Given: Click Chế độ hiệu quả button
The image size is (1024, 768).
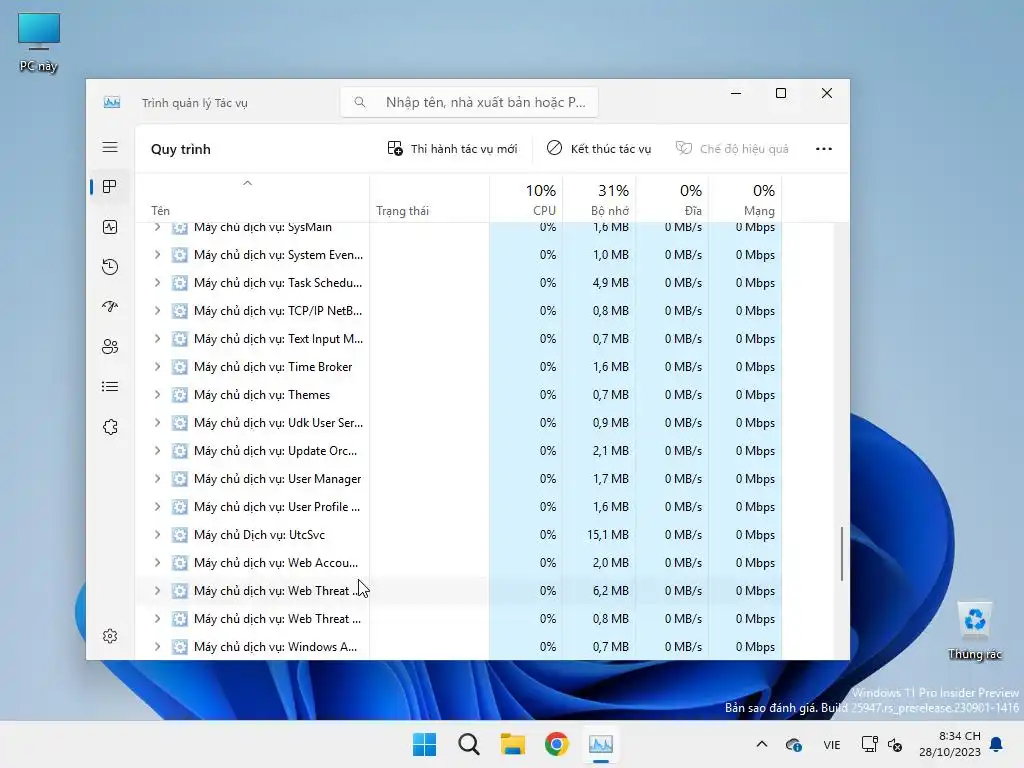Looking at the screenshot, I should tap(731, 149).
